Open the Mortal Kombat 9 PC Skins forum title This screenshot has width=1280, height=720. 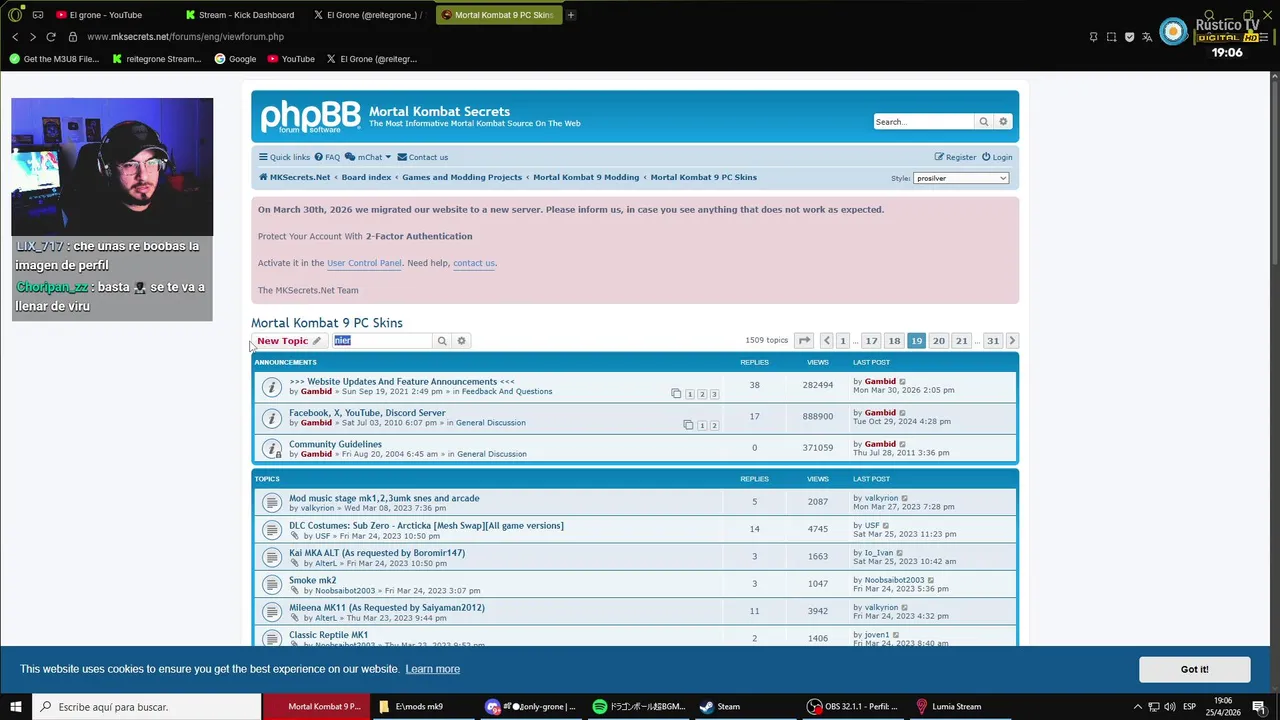(327, 323)
